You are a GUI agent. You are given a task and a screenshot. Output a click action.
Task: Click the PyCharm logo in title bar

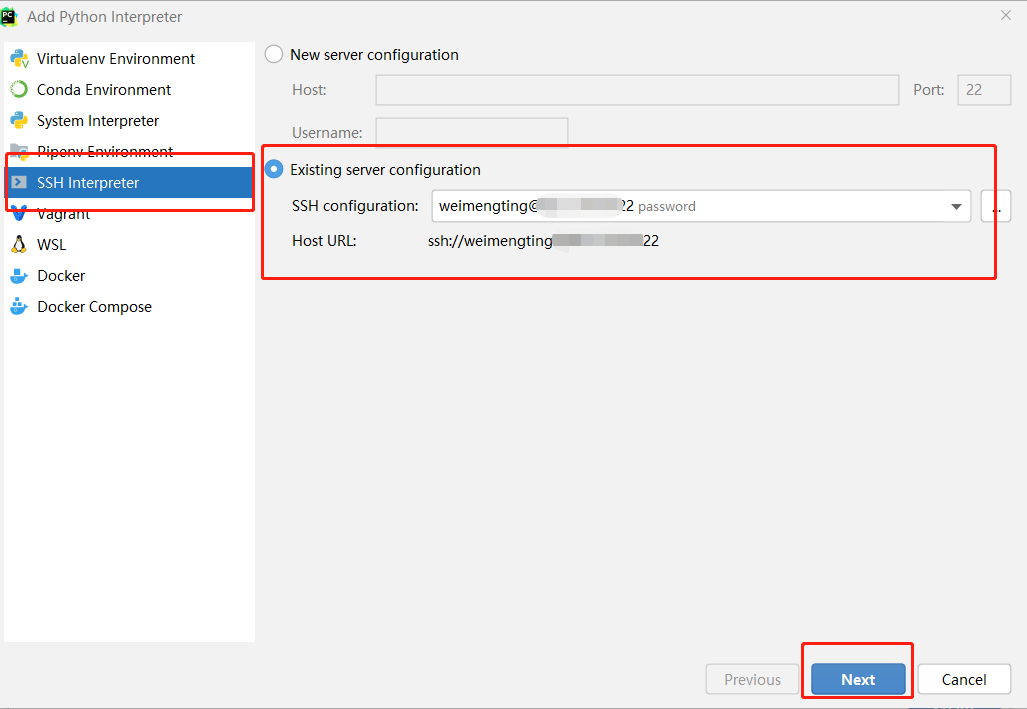click(x=9, y=16)
